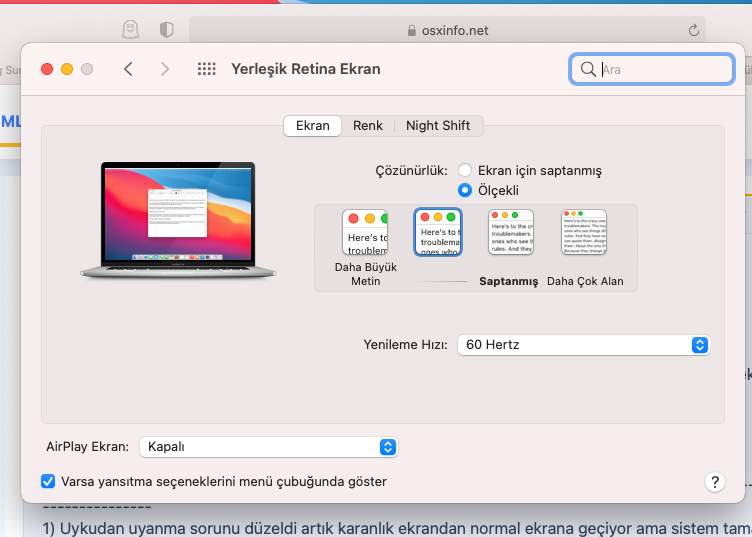Image resolution: width=752 pixels, height=537 pixels.
Task: Pick the "Saptanmış" scaling thumbnail
Action: pos(510,233)
